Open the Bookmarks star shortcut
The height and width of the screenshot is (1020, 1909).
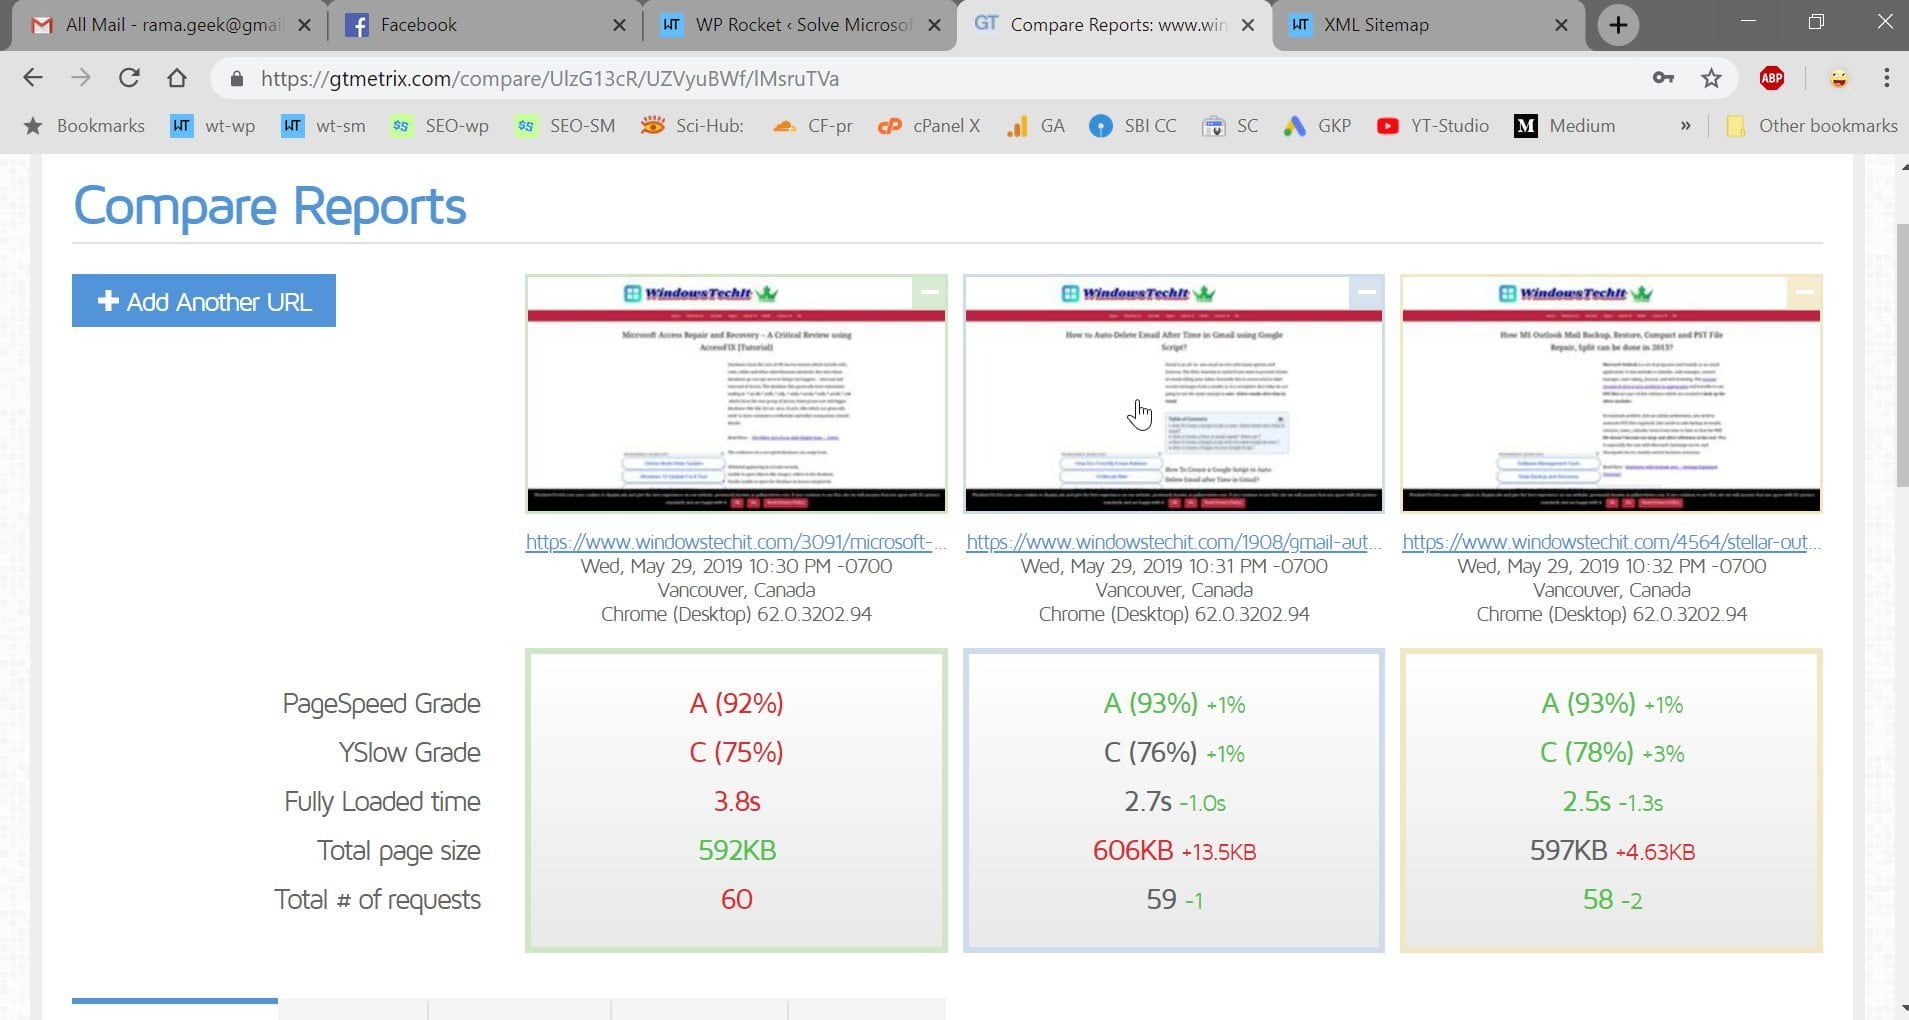[x=84, y=126]
